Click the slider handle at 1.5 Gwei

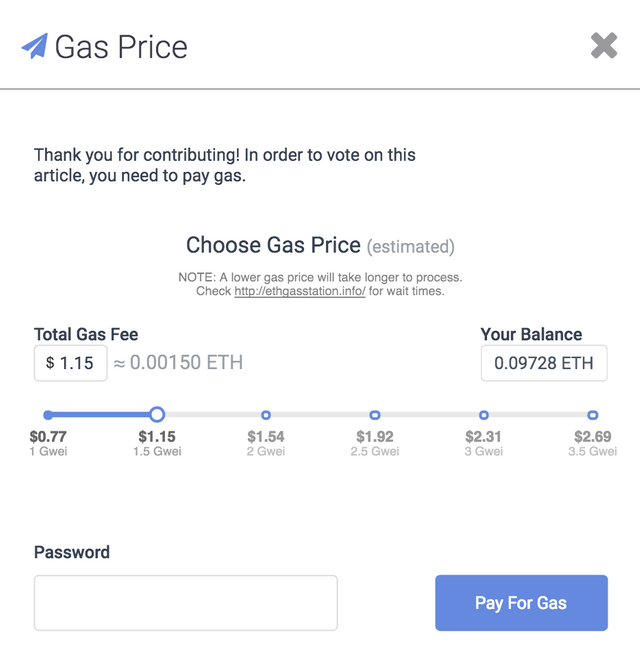(x=157, y=415)
